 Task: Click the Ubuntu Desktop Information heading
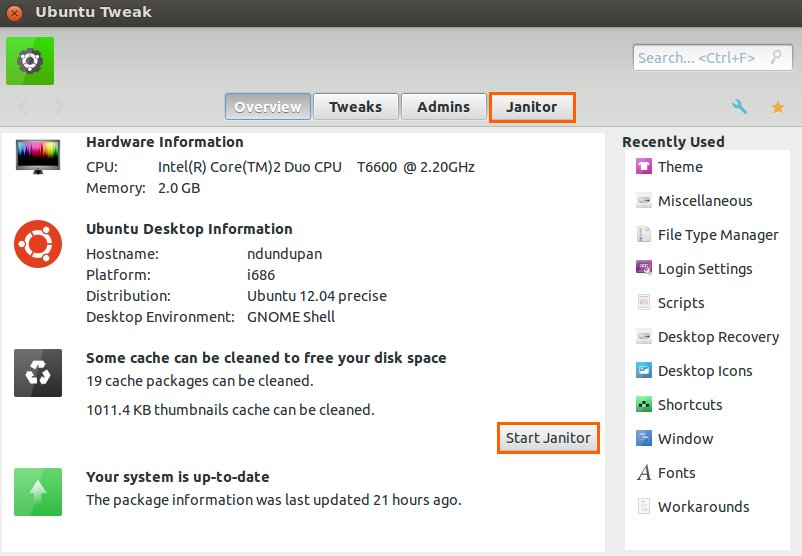(x=189, y=229)
